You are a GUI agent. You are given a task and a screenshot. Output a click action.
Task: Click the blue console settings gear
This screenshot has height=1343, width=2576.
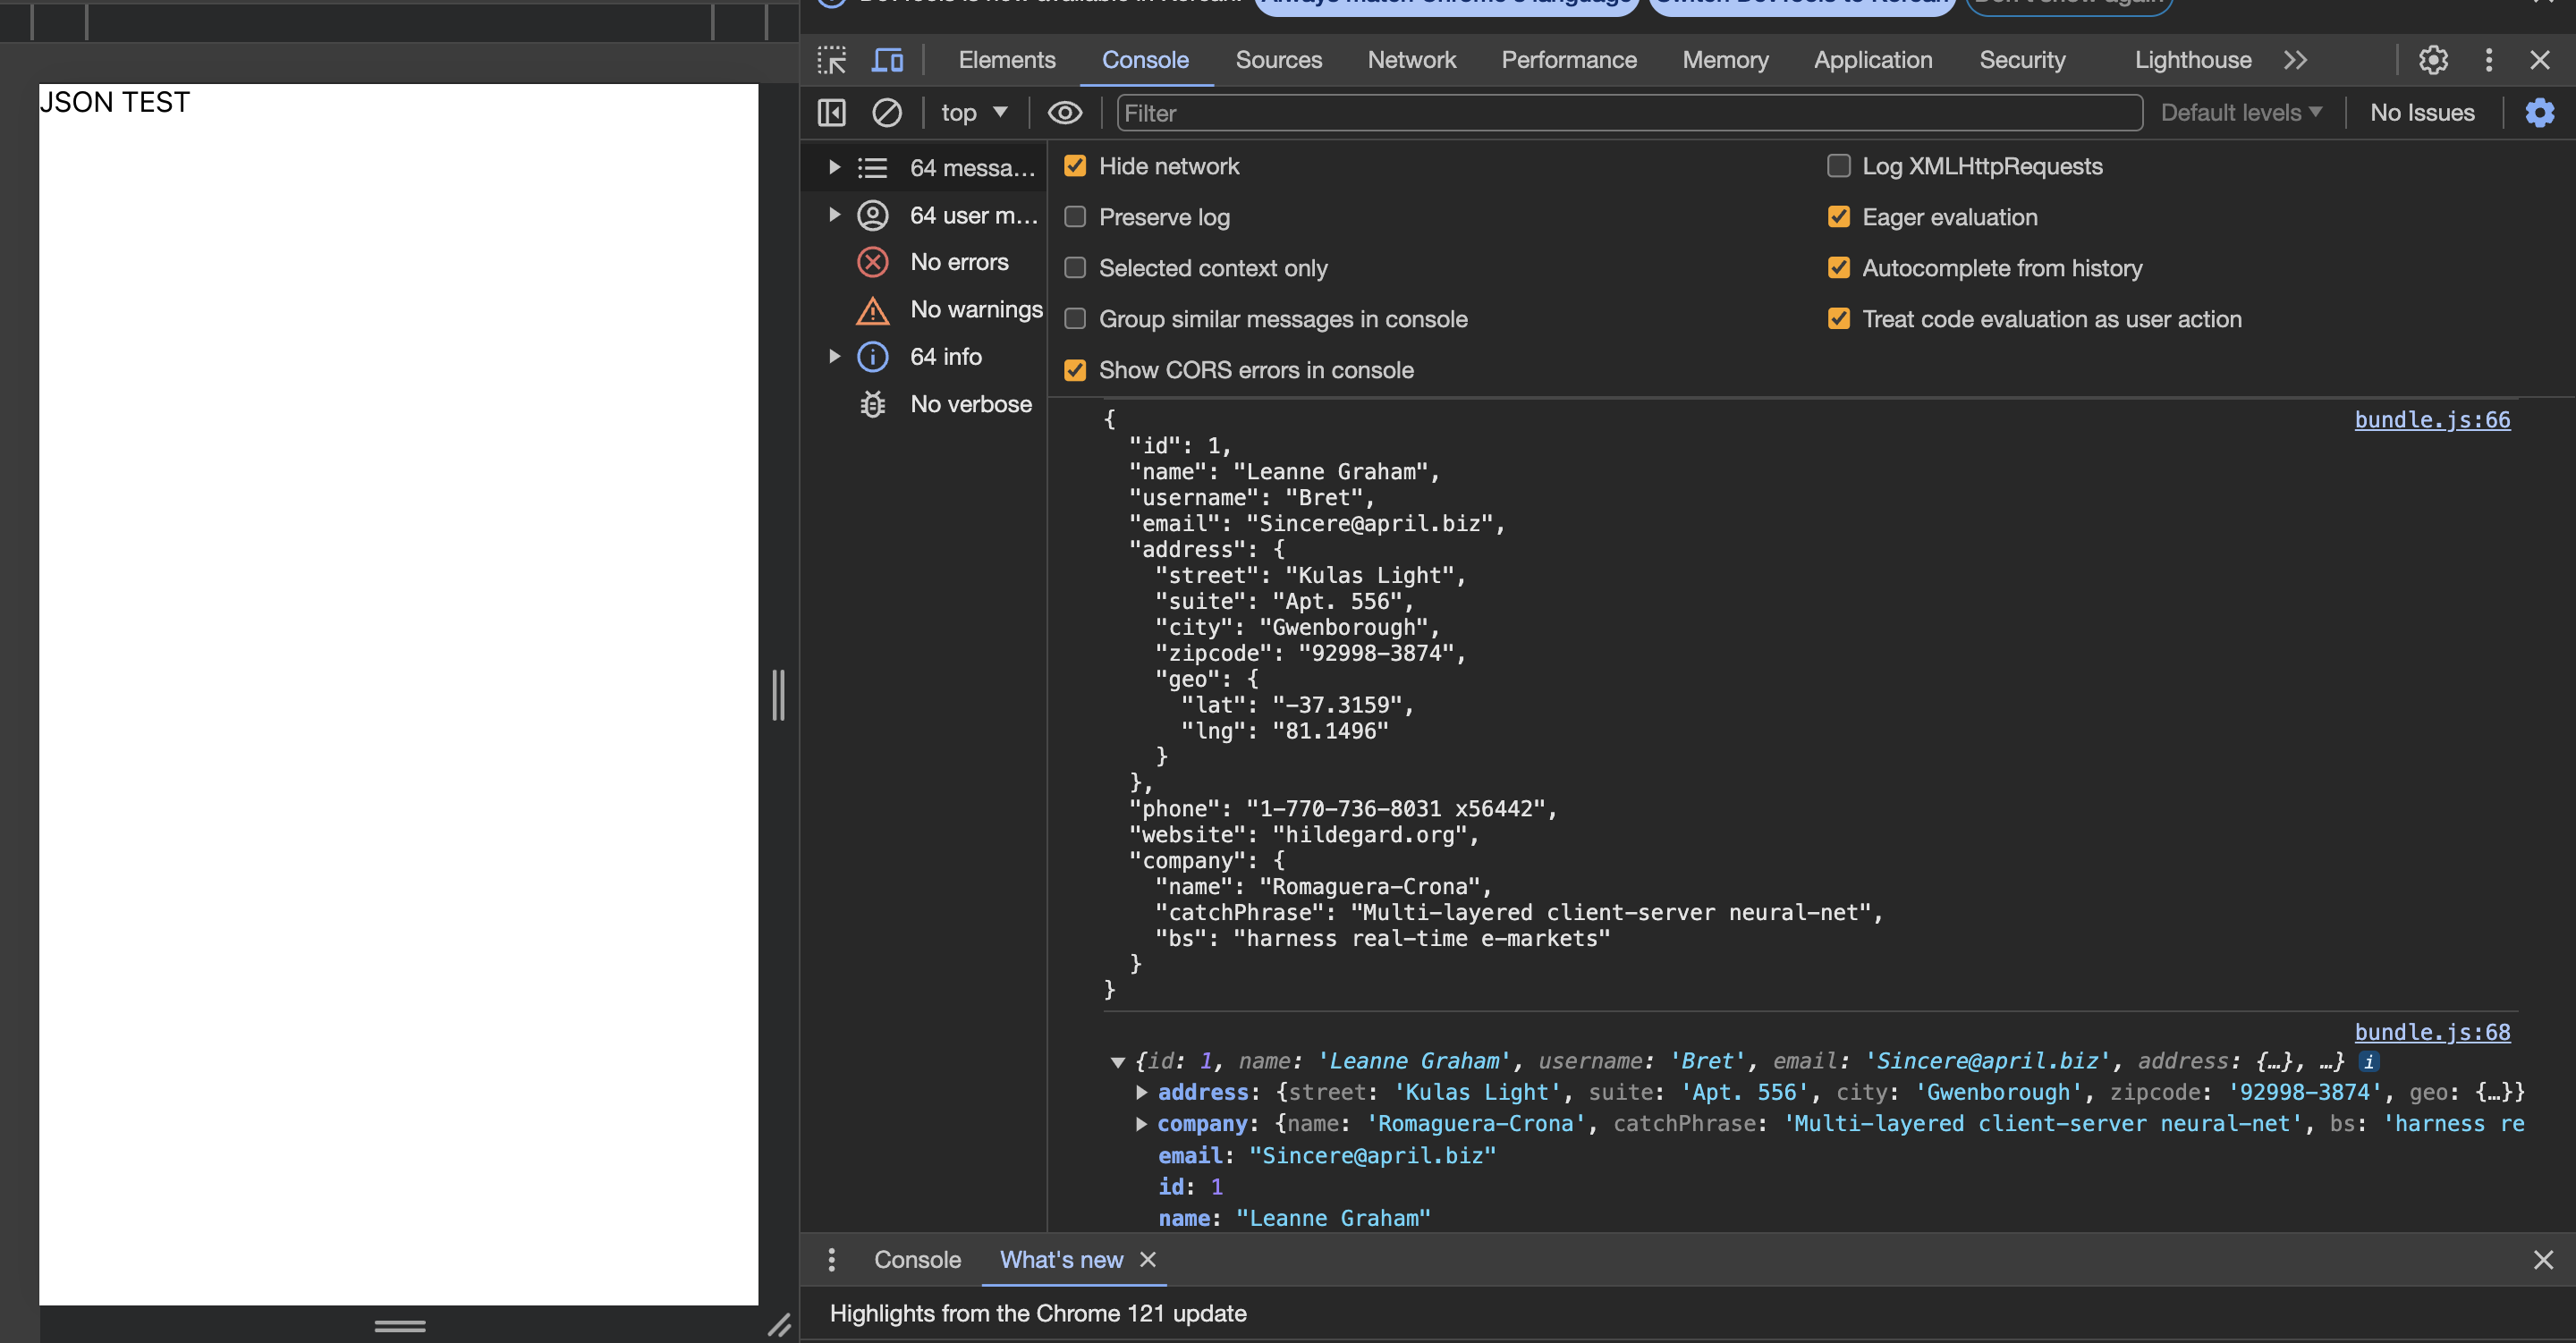[2539, 113]
